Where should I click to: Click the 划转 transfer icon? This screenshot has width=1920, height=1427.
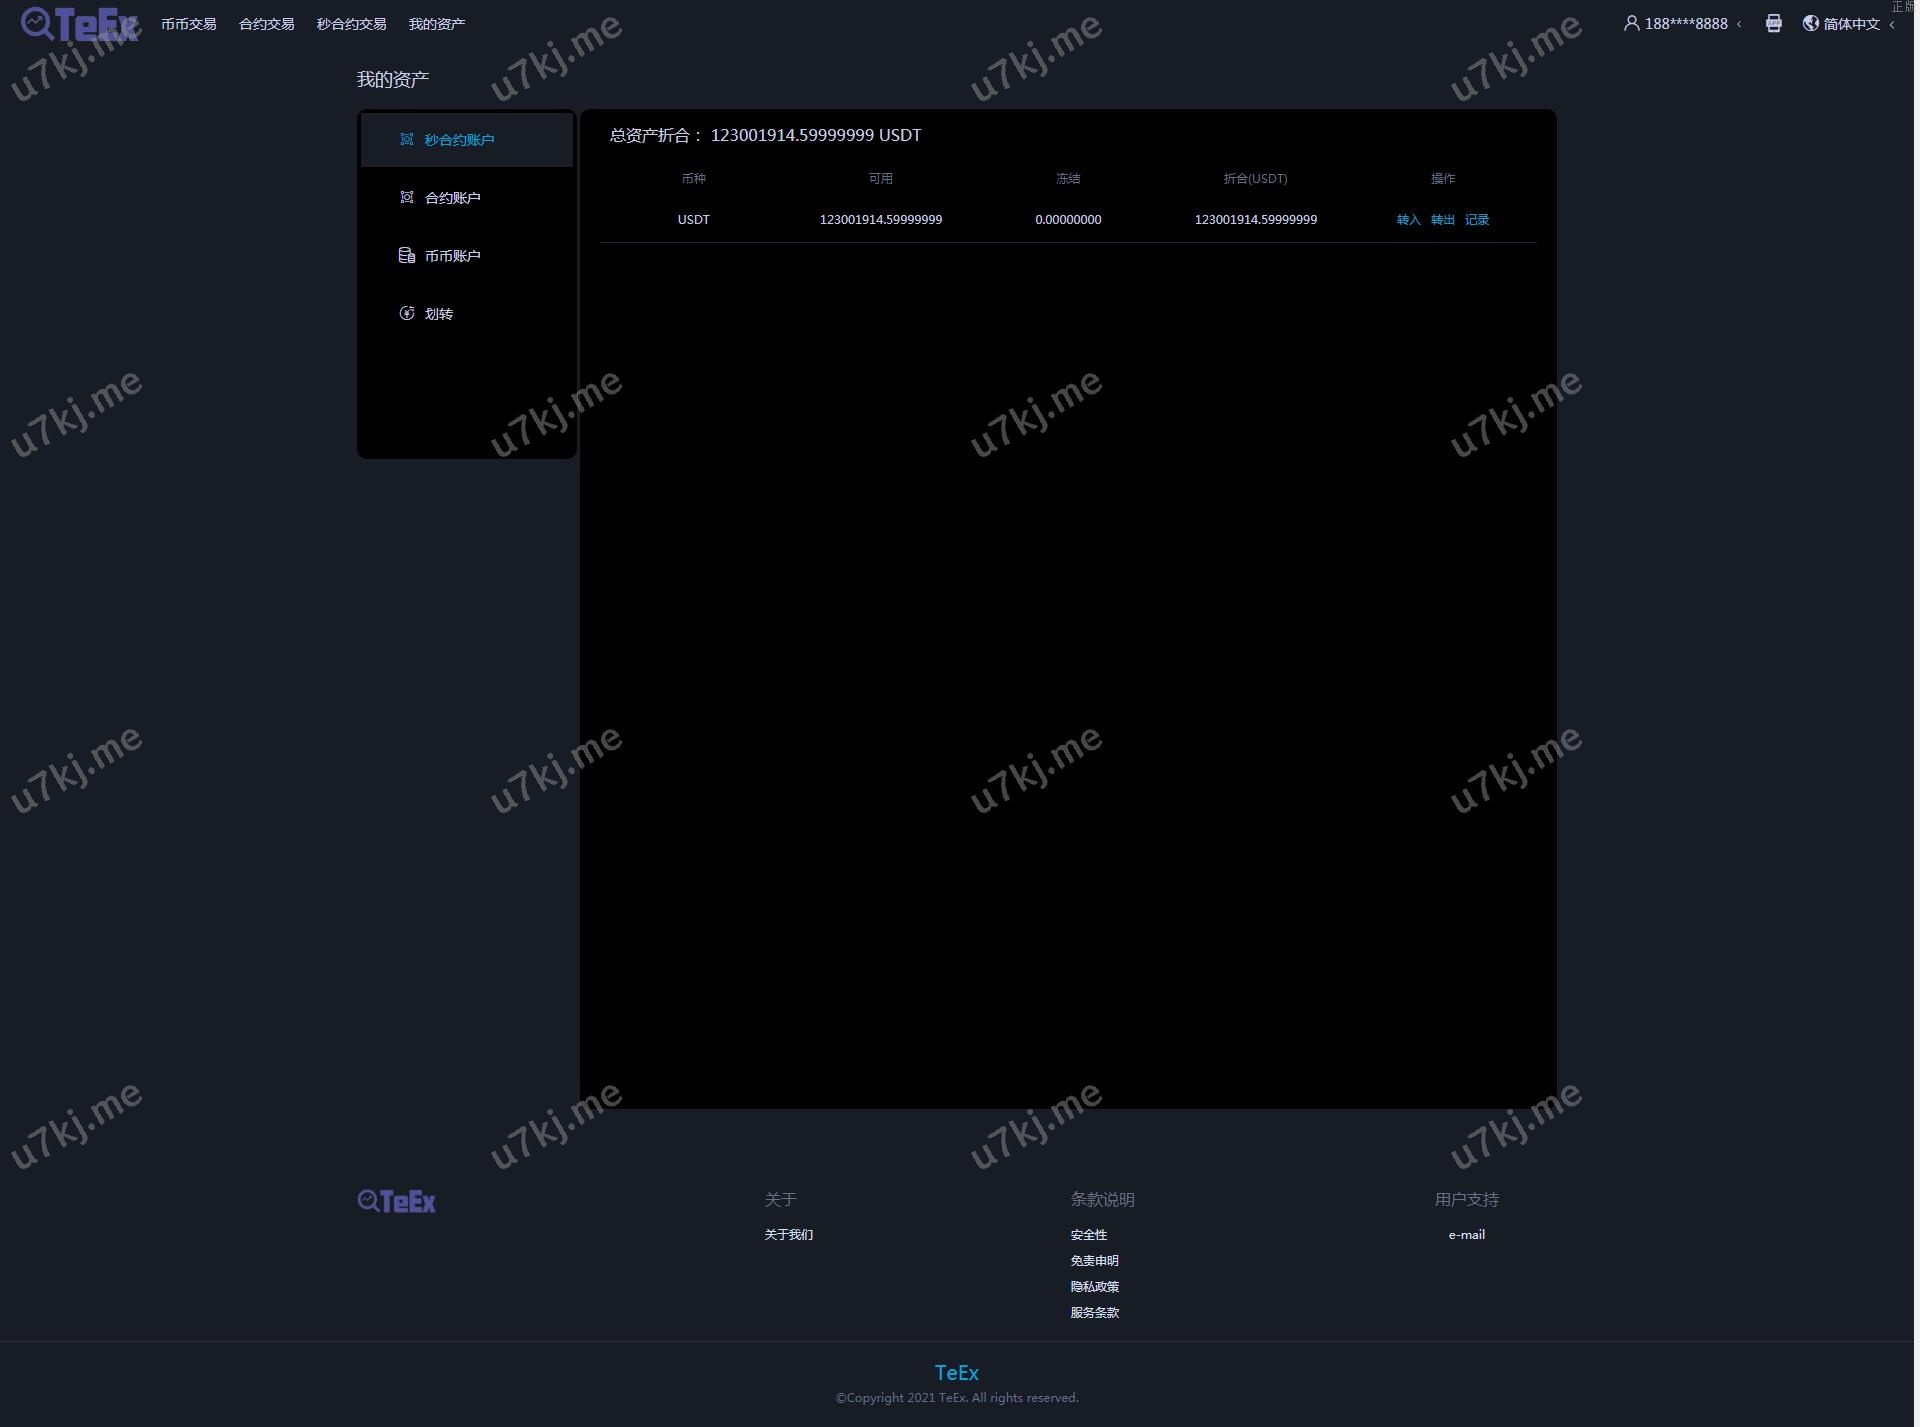[x=406, y=313]
